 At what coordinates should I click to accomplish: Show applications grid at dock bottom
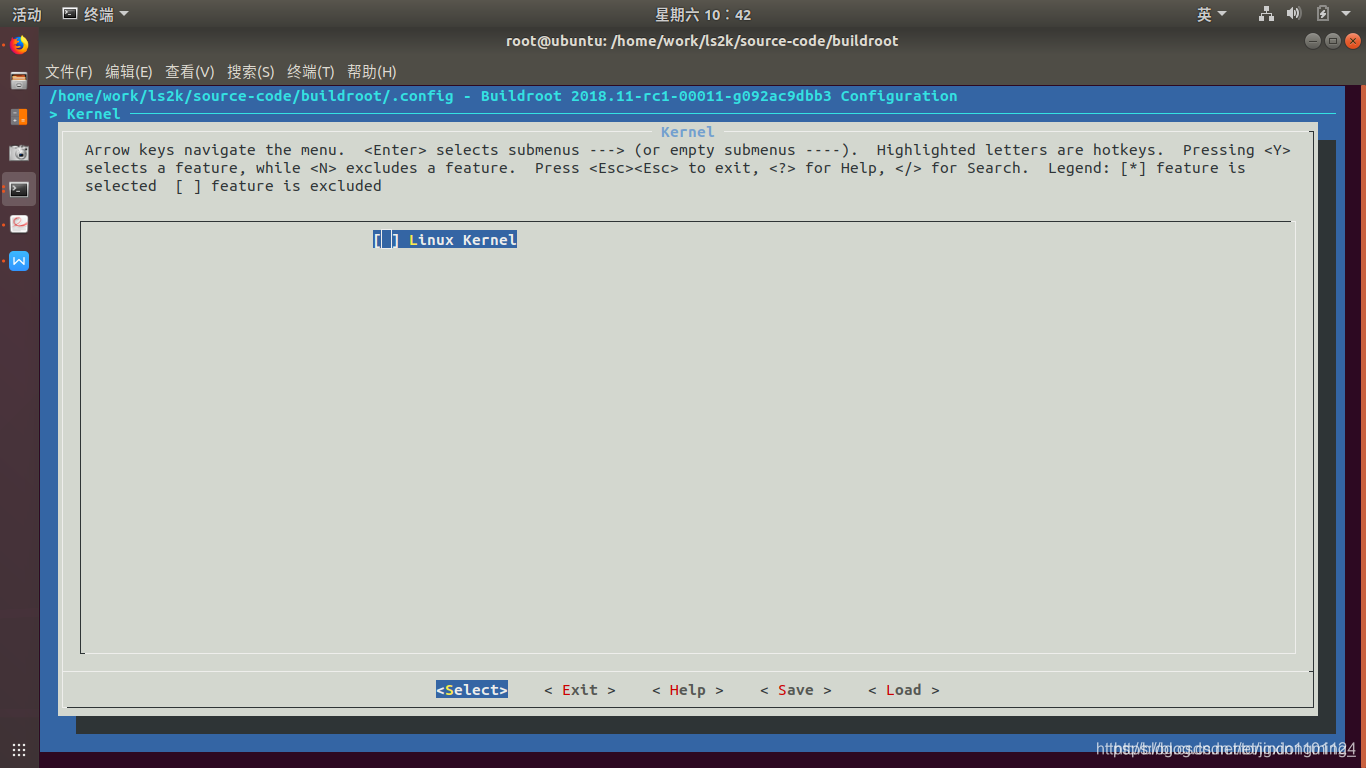pos(19,749)
